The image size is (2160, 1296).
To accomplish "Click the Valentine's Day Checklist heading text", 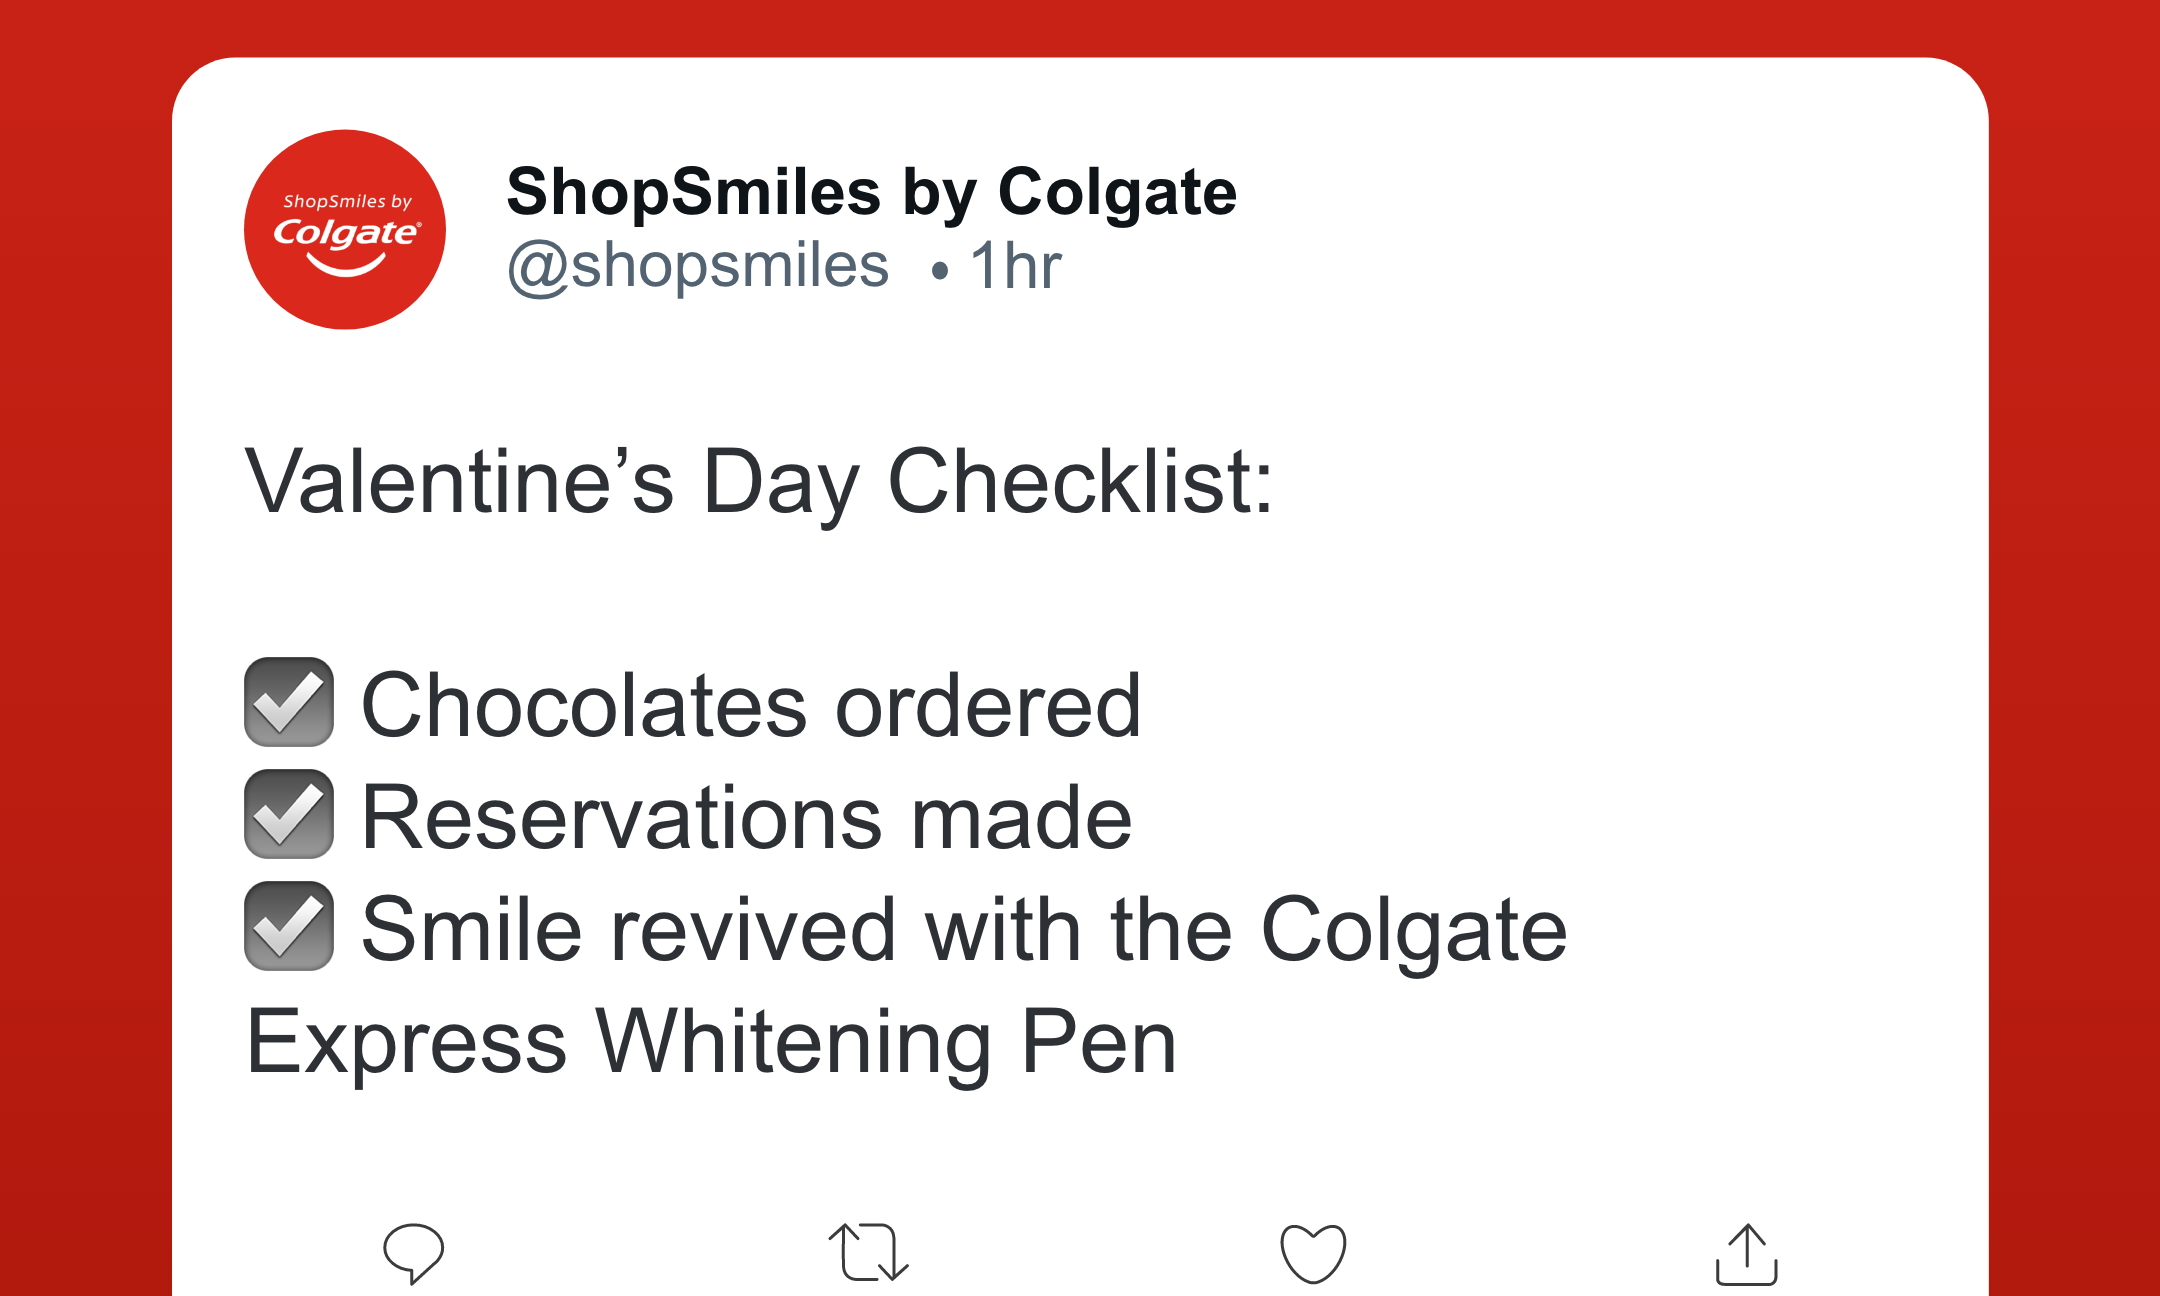I will pos(759,482).
